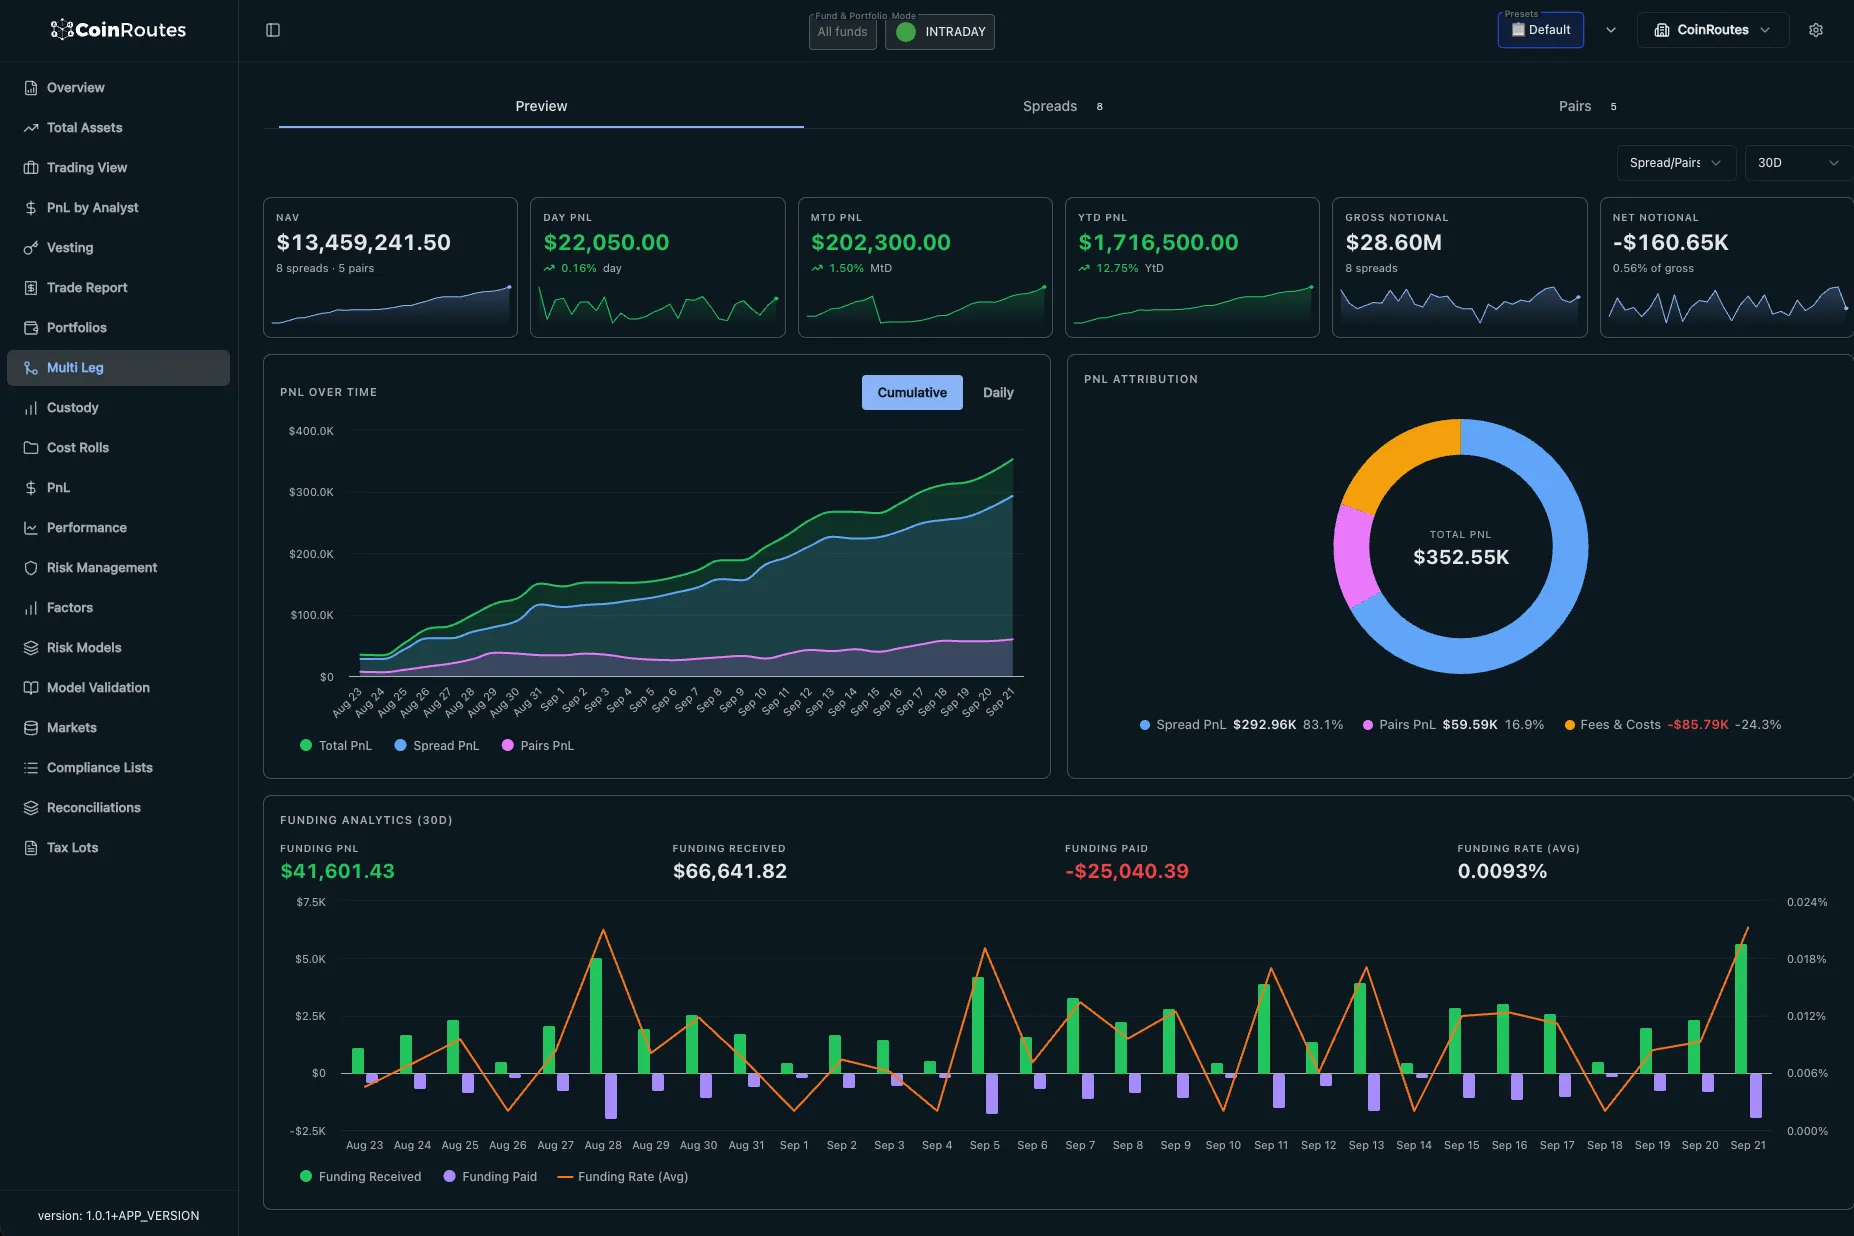Click the CoinRoutes logo
This screenshot has height=1236, width=1854.
click(118, 30)
